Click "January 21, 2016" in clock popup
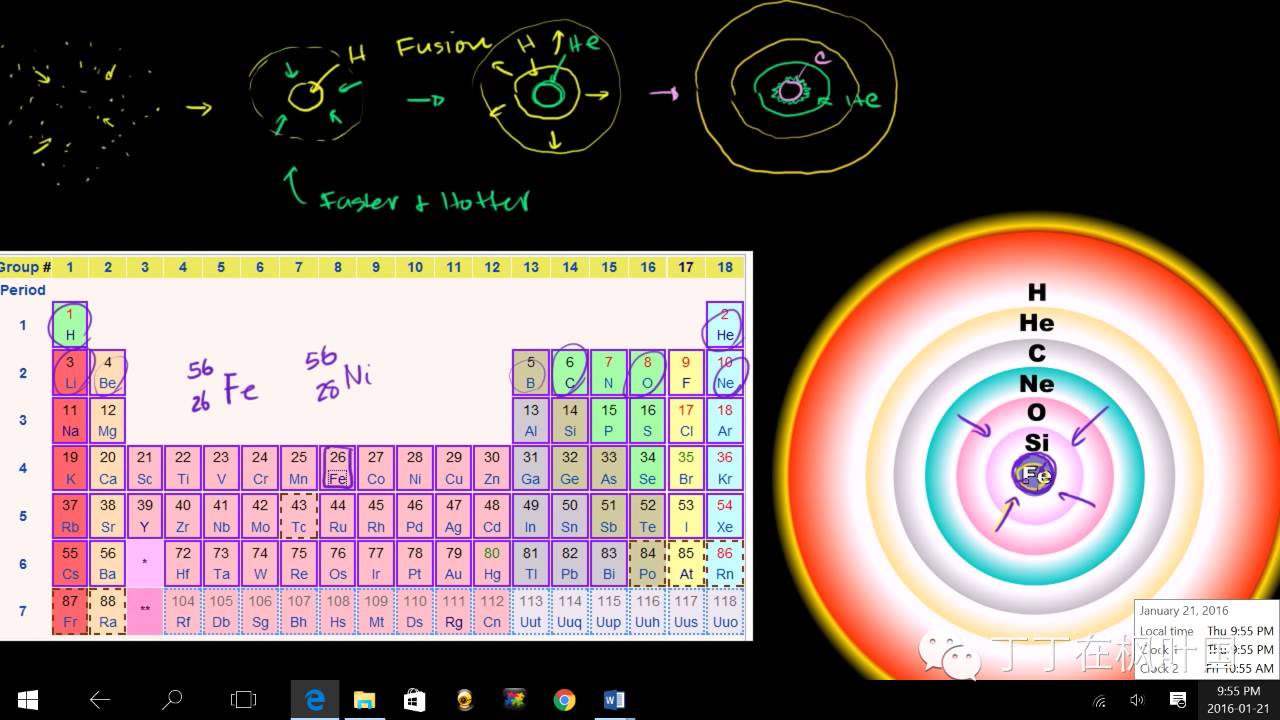Viewport: 1280px width, 720px height. [x=1185, y=610]
